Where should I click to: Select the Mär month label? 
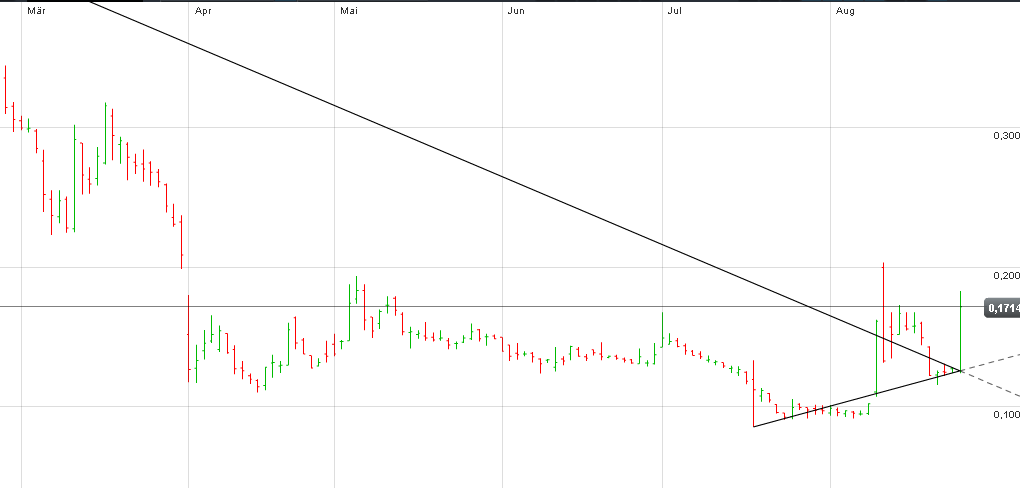coord(36,10)
